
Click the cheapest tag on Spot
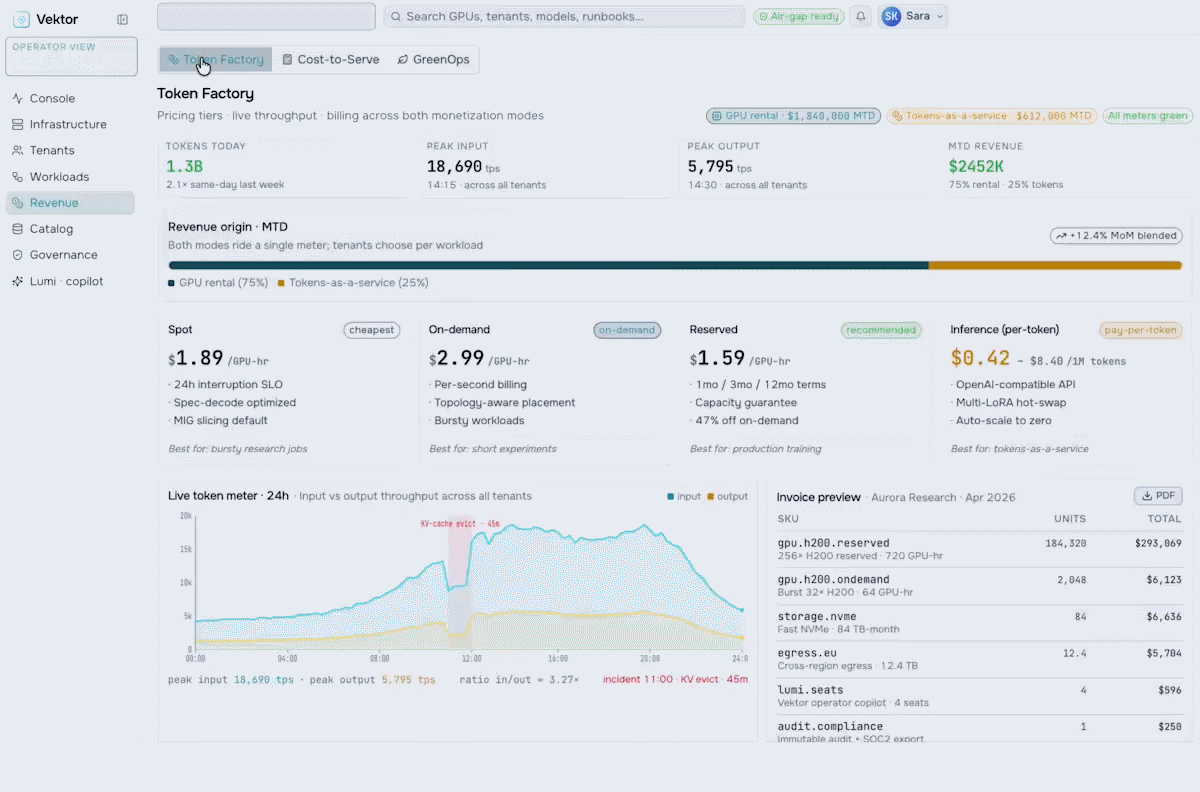pyautogui.click(x=372, y=330)
